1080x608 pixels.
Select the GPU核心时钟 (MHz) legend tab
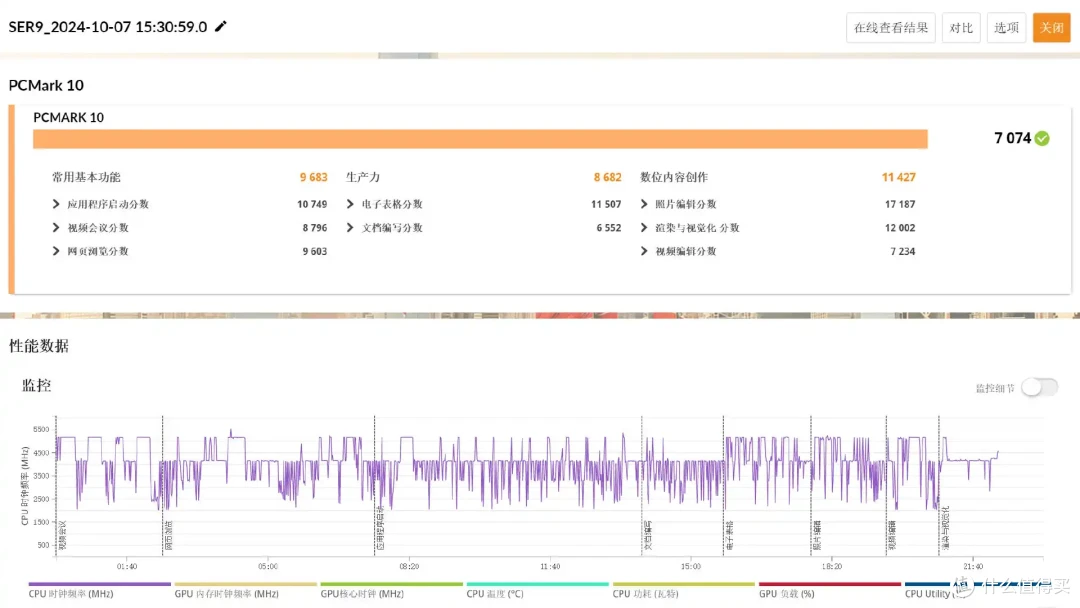[391, 591]
